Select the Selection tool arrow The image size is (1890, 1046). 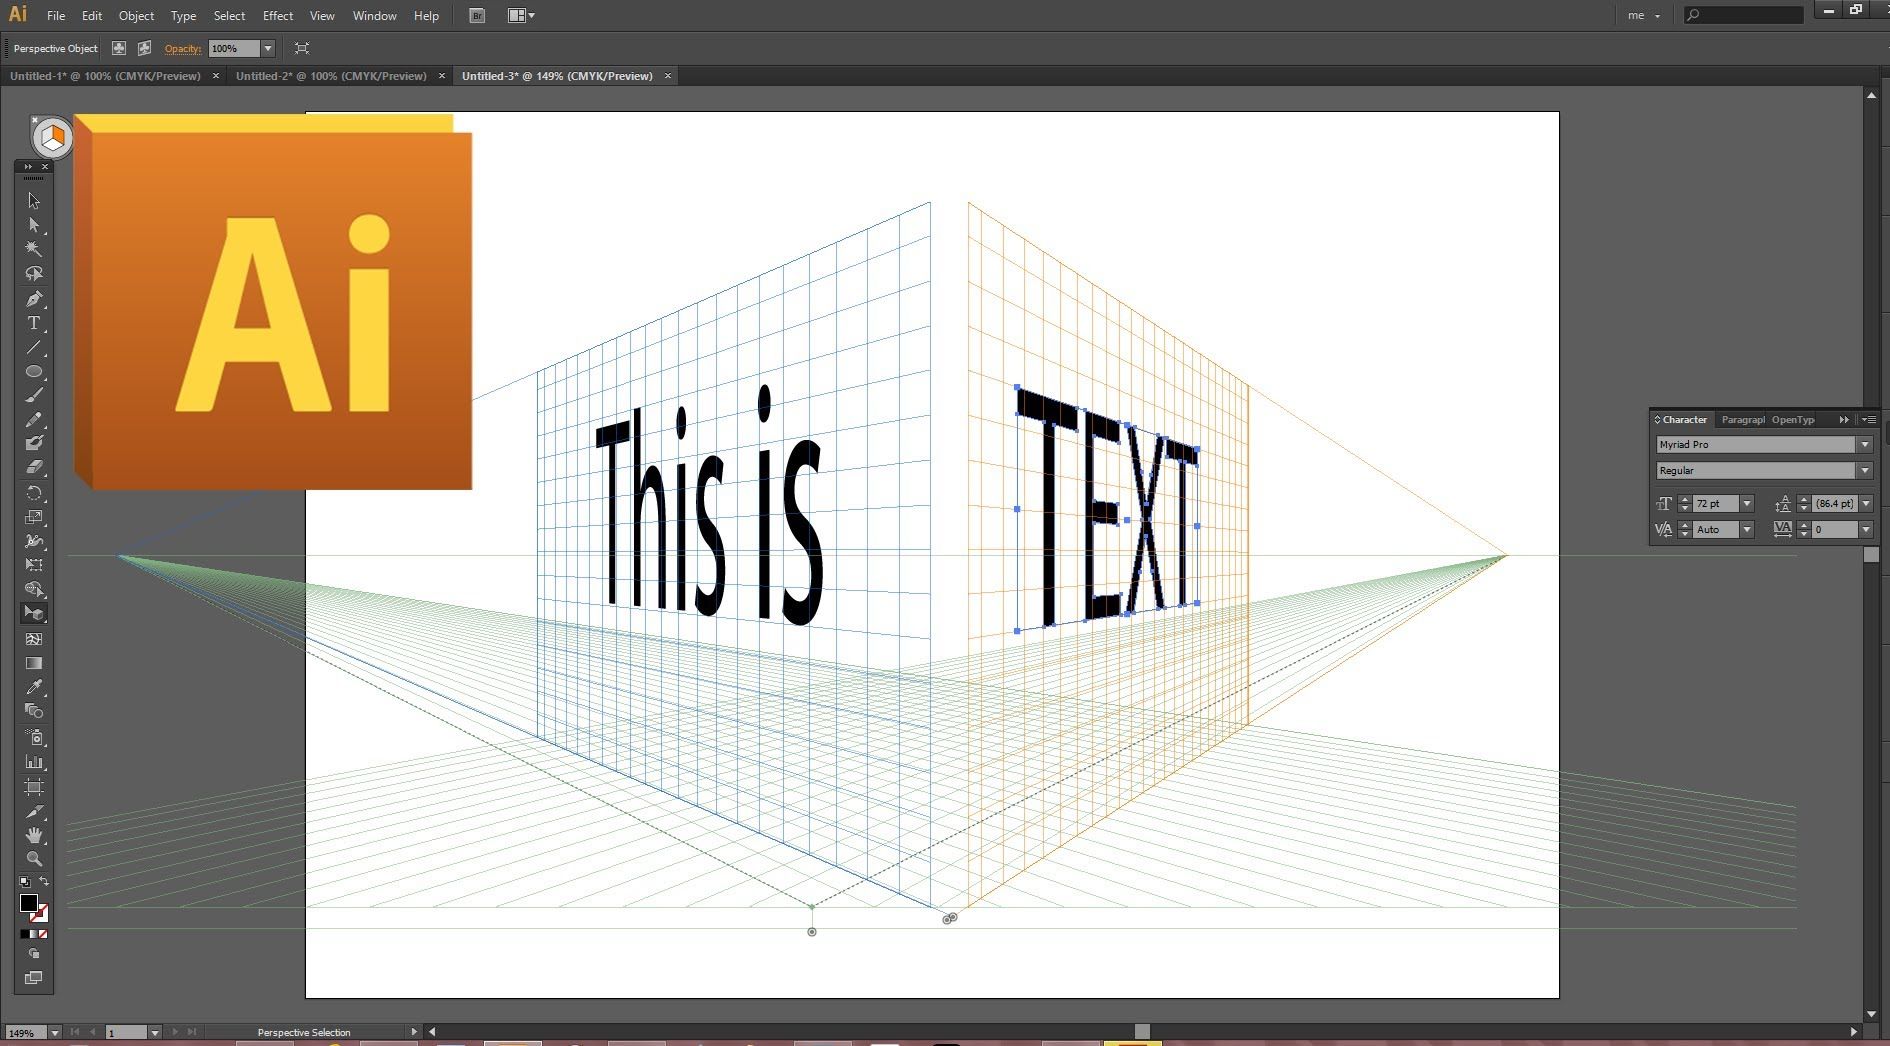tap(34, 201)
